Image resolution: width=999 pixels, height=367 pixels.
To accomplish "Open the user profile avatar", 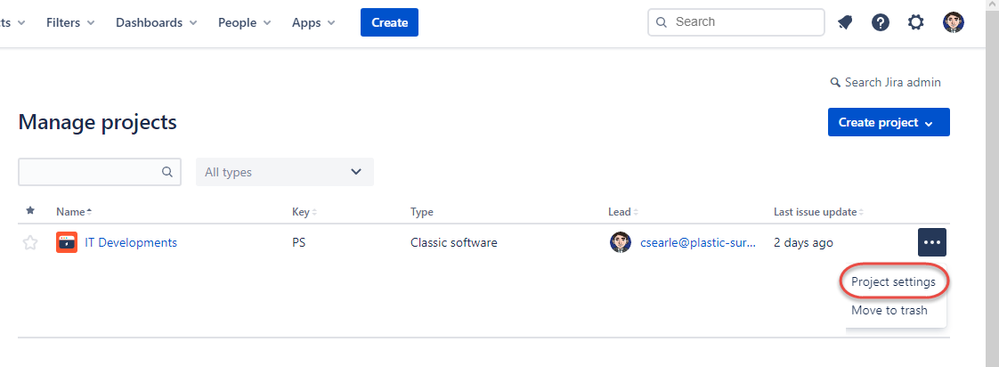I will tap(953, 22).
